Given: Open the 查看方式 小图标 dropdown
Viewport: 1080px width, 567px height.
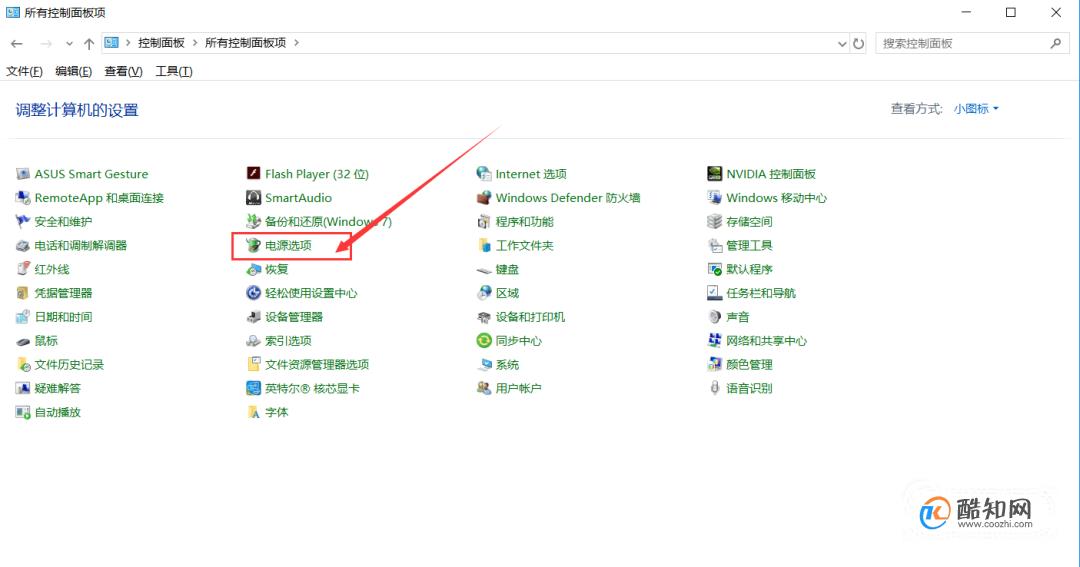Looking at the screenshot, I should [976, 109].
